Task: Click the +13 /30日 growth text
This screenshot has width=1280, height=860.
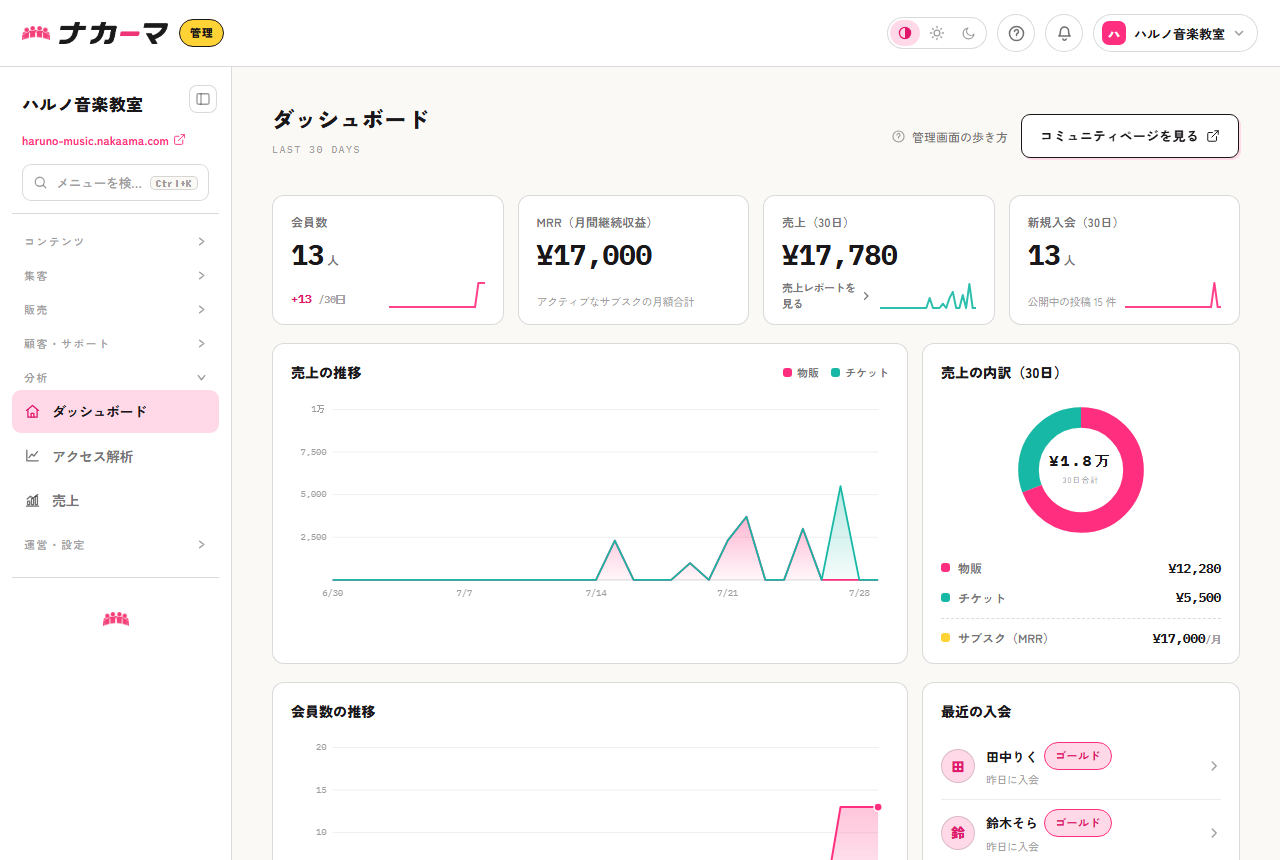Action: [x=318, y=299]
